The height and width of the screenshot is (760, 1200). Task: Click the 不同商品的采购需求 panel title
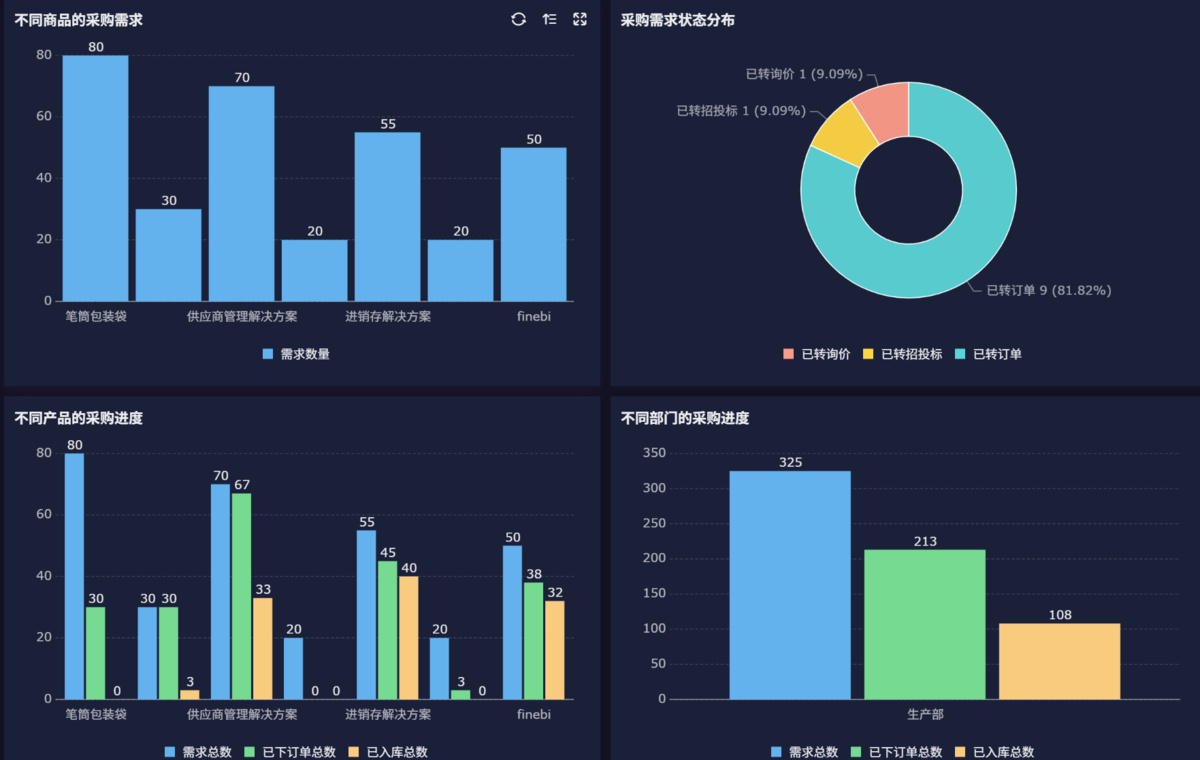[x=78, y=20]
